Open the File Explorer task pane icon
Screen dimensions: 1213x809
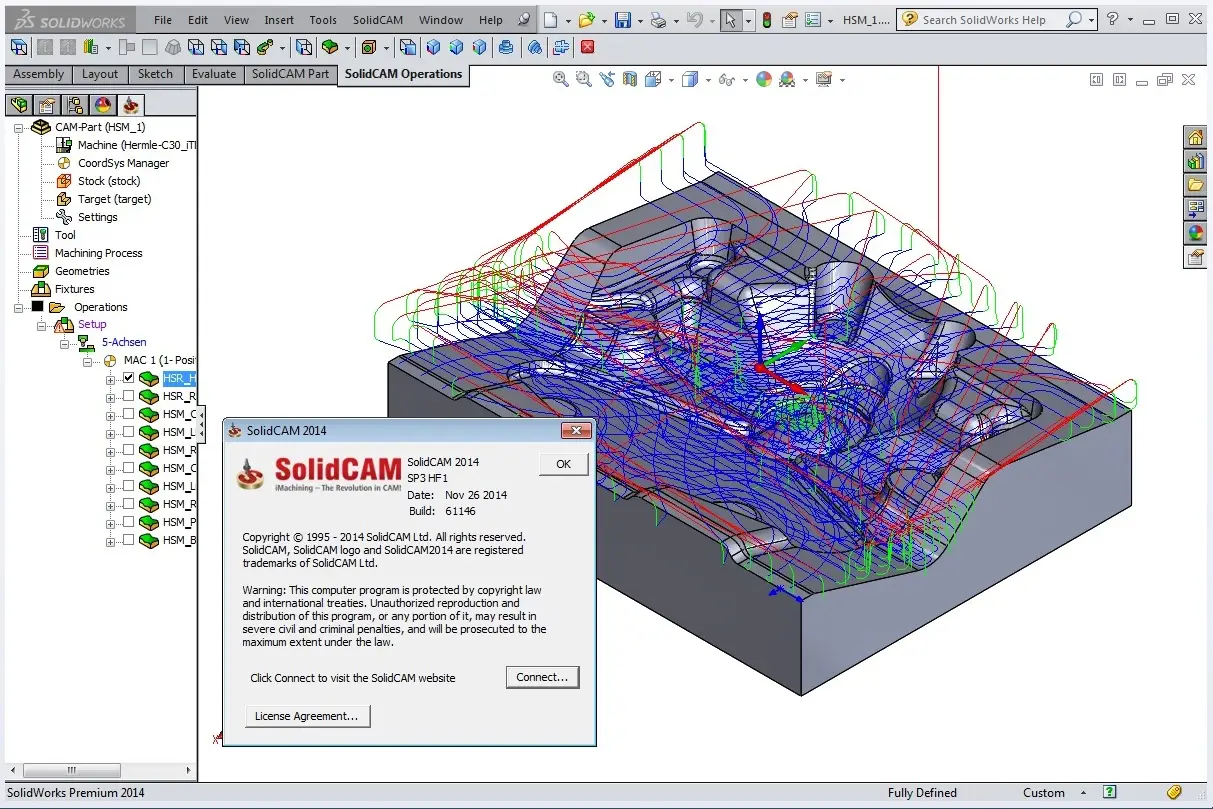[1195, 185]
